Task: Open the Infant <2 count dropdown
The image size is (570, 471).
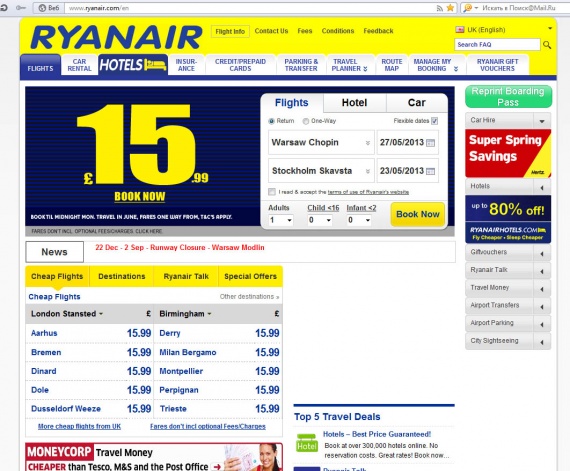Action: [x=359, y=220]
